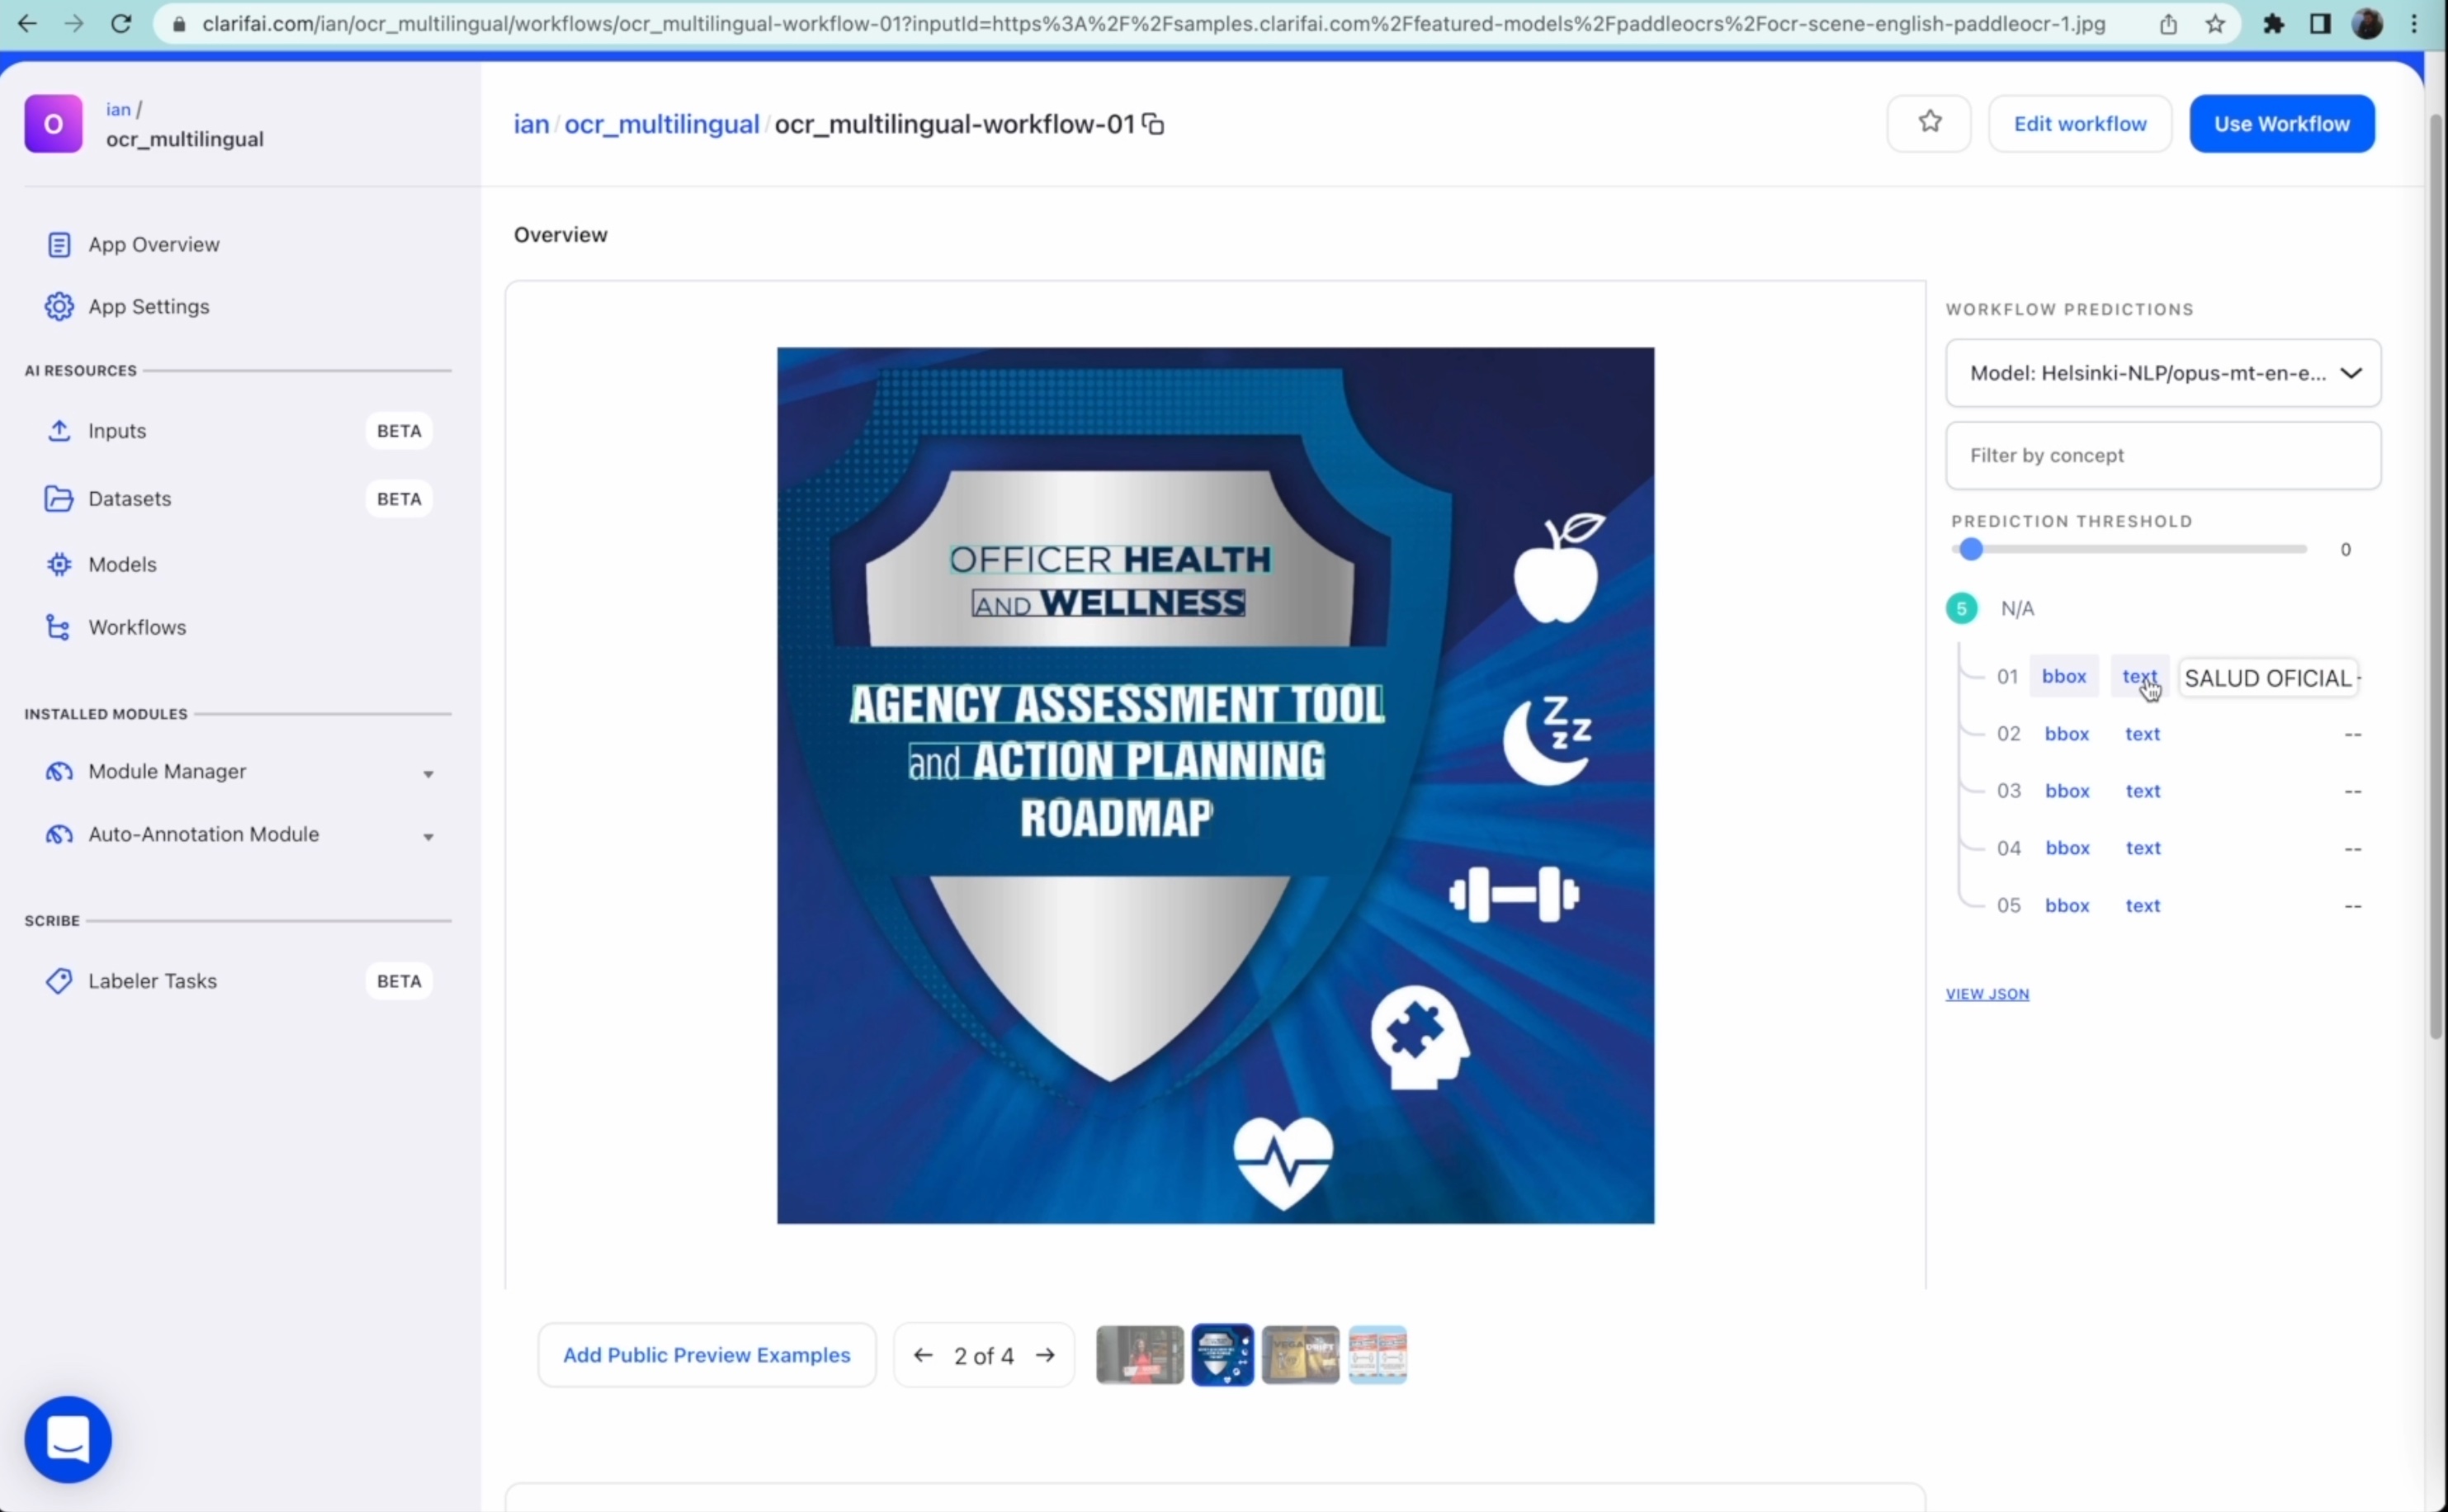Star the workflow with star button
2448x1512 pixels.
click(x=1929, y=123)
